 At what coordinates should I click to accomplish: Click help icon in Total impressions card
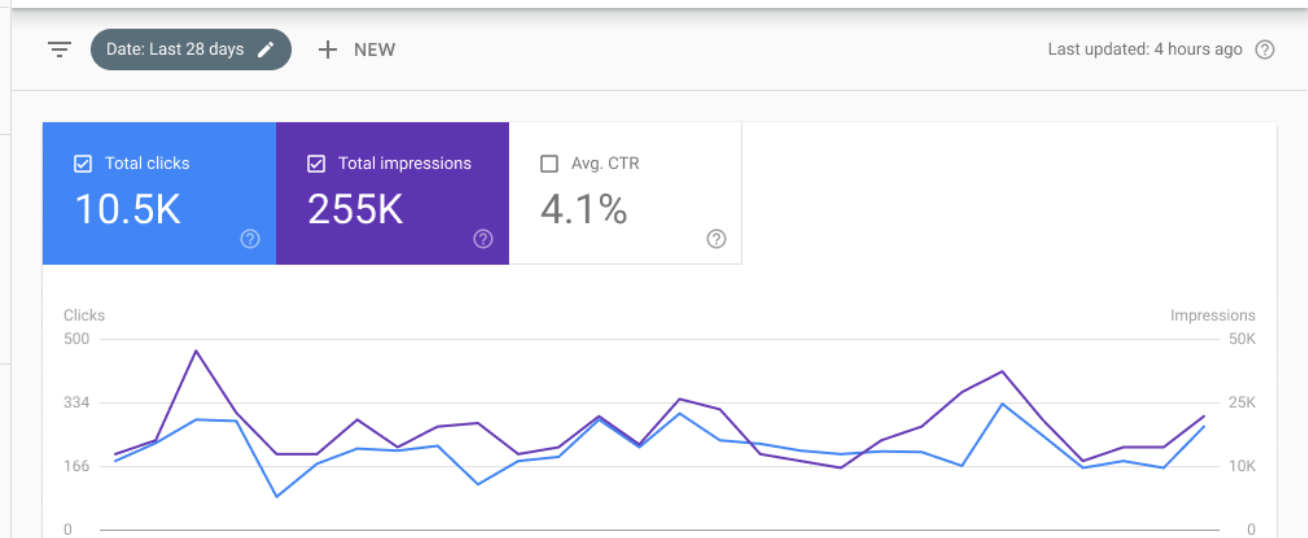[x=483, y=239]
